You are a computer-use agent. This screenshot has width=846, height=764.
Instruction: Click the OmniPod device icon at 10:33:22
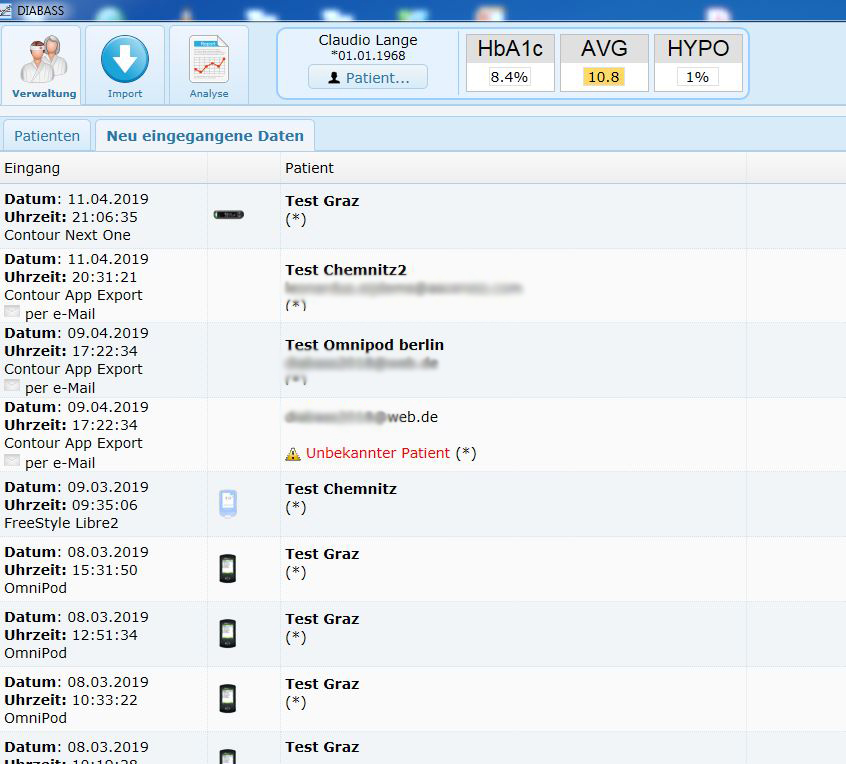tap(228, 699)
